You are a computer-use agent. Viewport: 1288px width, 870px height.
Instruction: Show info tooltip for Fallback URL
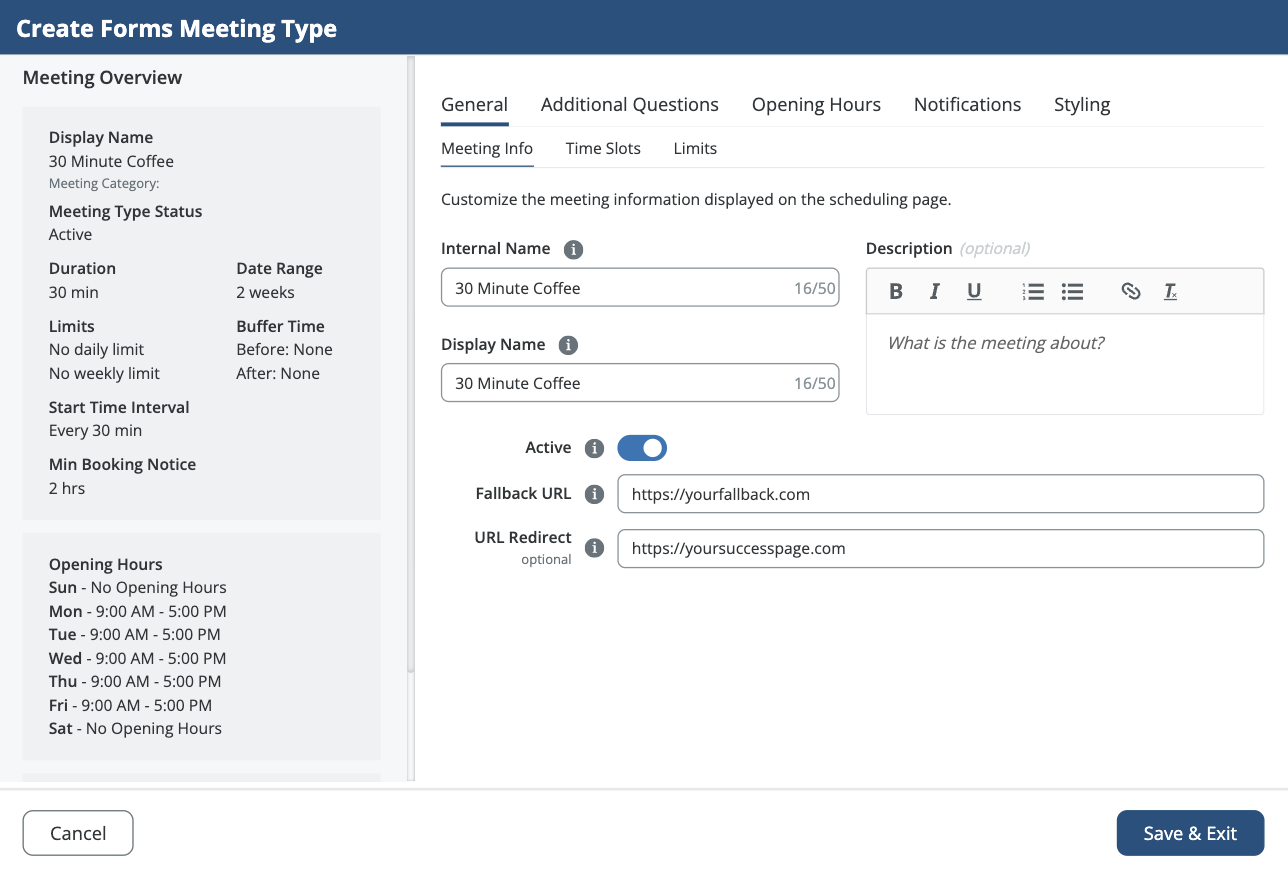594,494
